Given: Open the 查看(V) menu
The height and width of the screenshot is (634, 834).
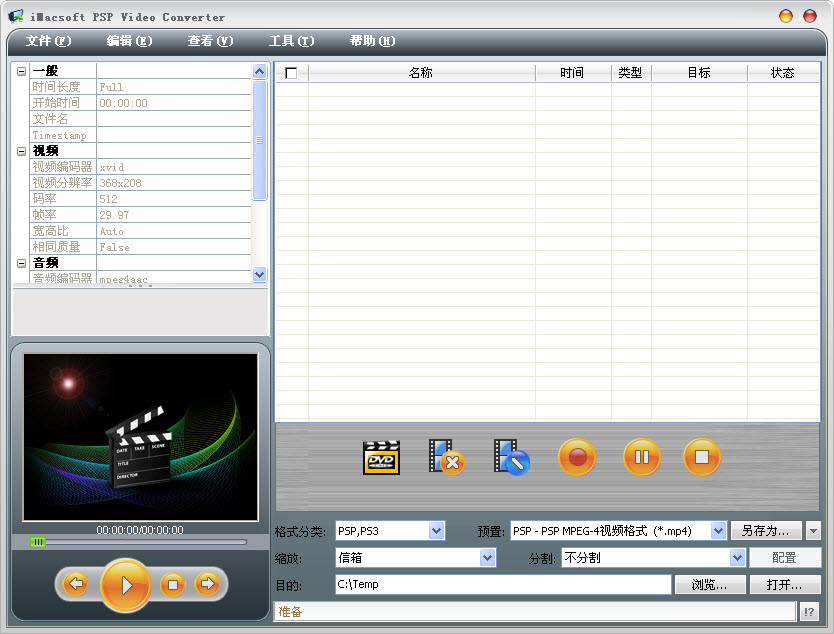Looking at the screenshot, I should coord(210,41).
